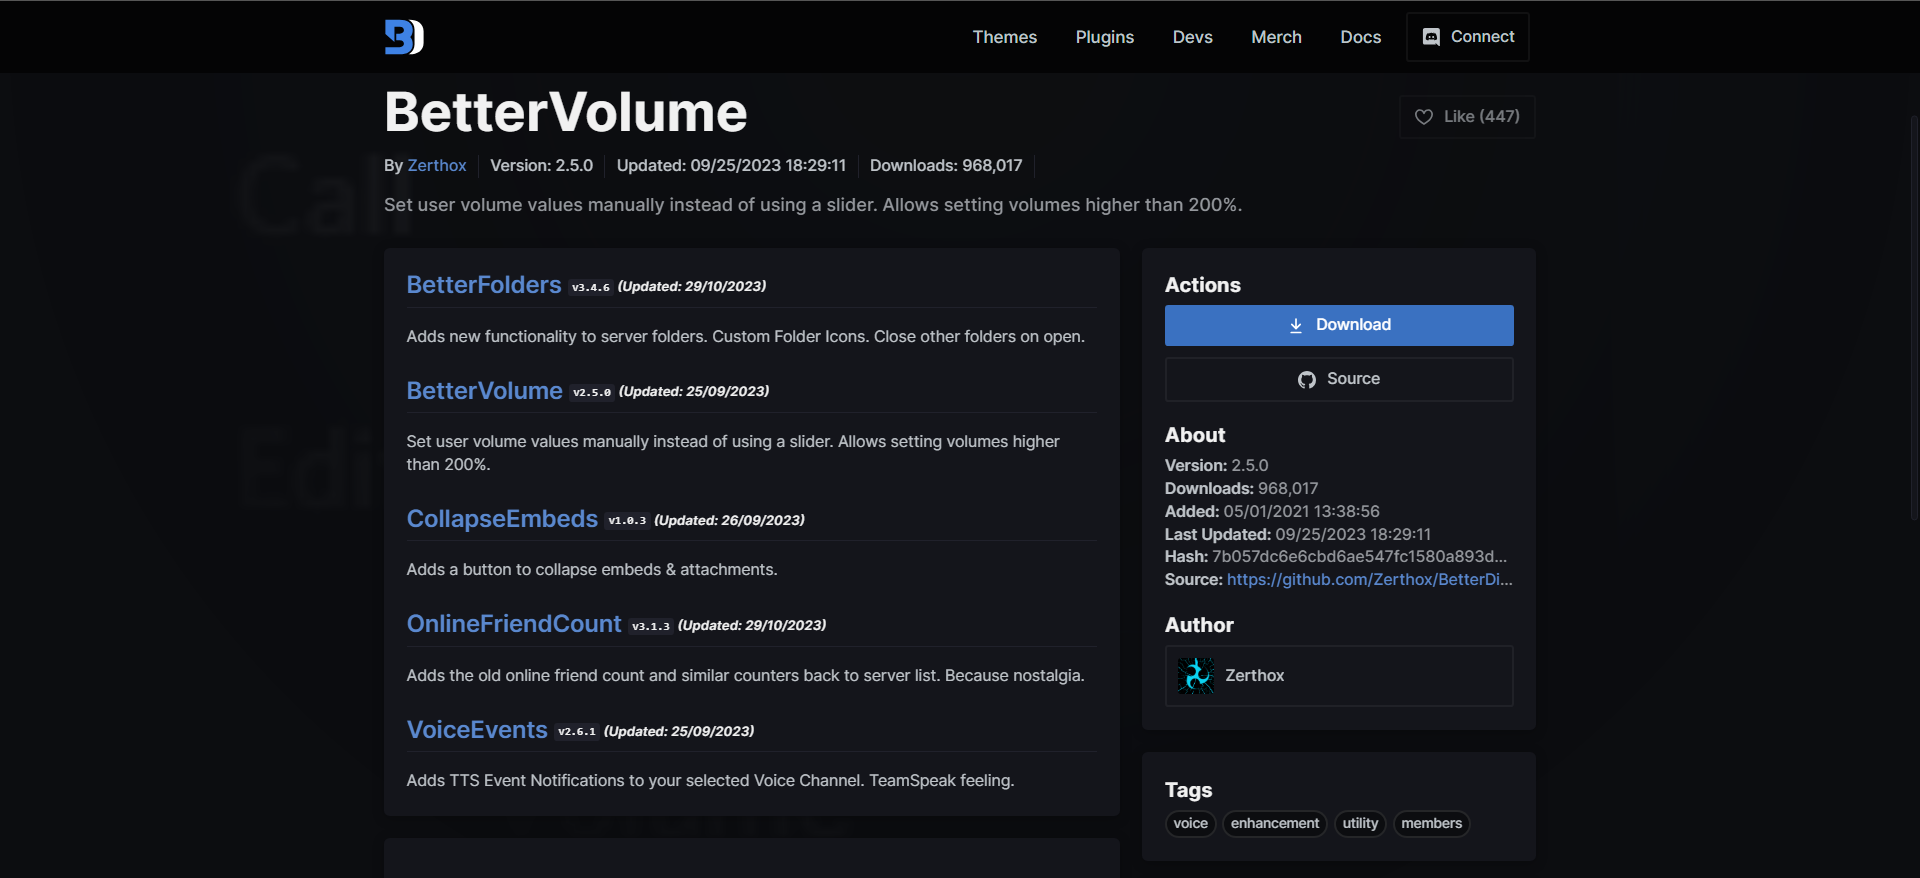Select the members tag
Screen dimensions: 1920x878
click(x=1431, y=824)
